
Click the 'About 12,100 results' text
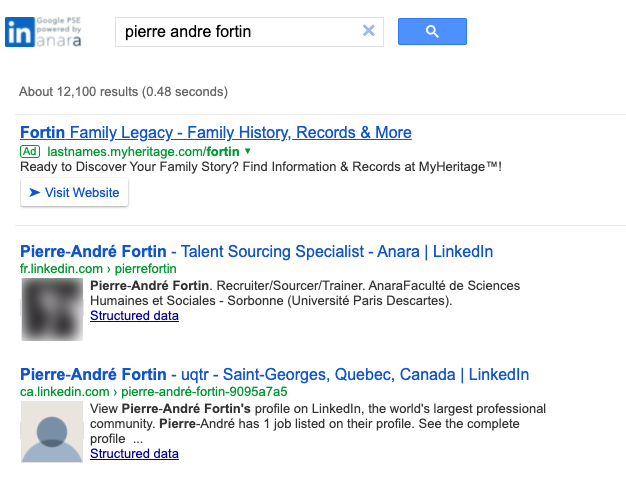(123, 92)
